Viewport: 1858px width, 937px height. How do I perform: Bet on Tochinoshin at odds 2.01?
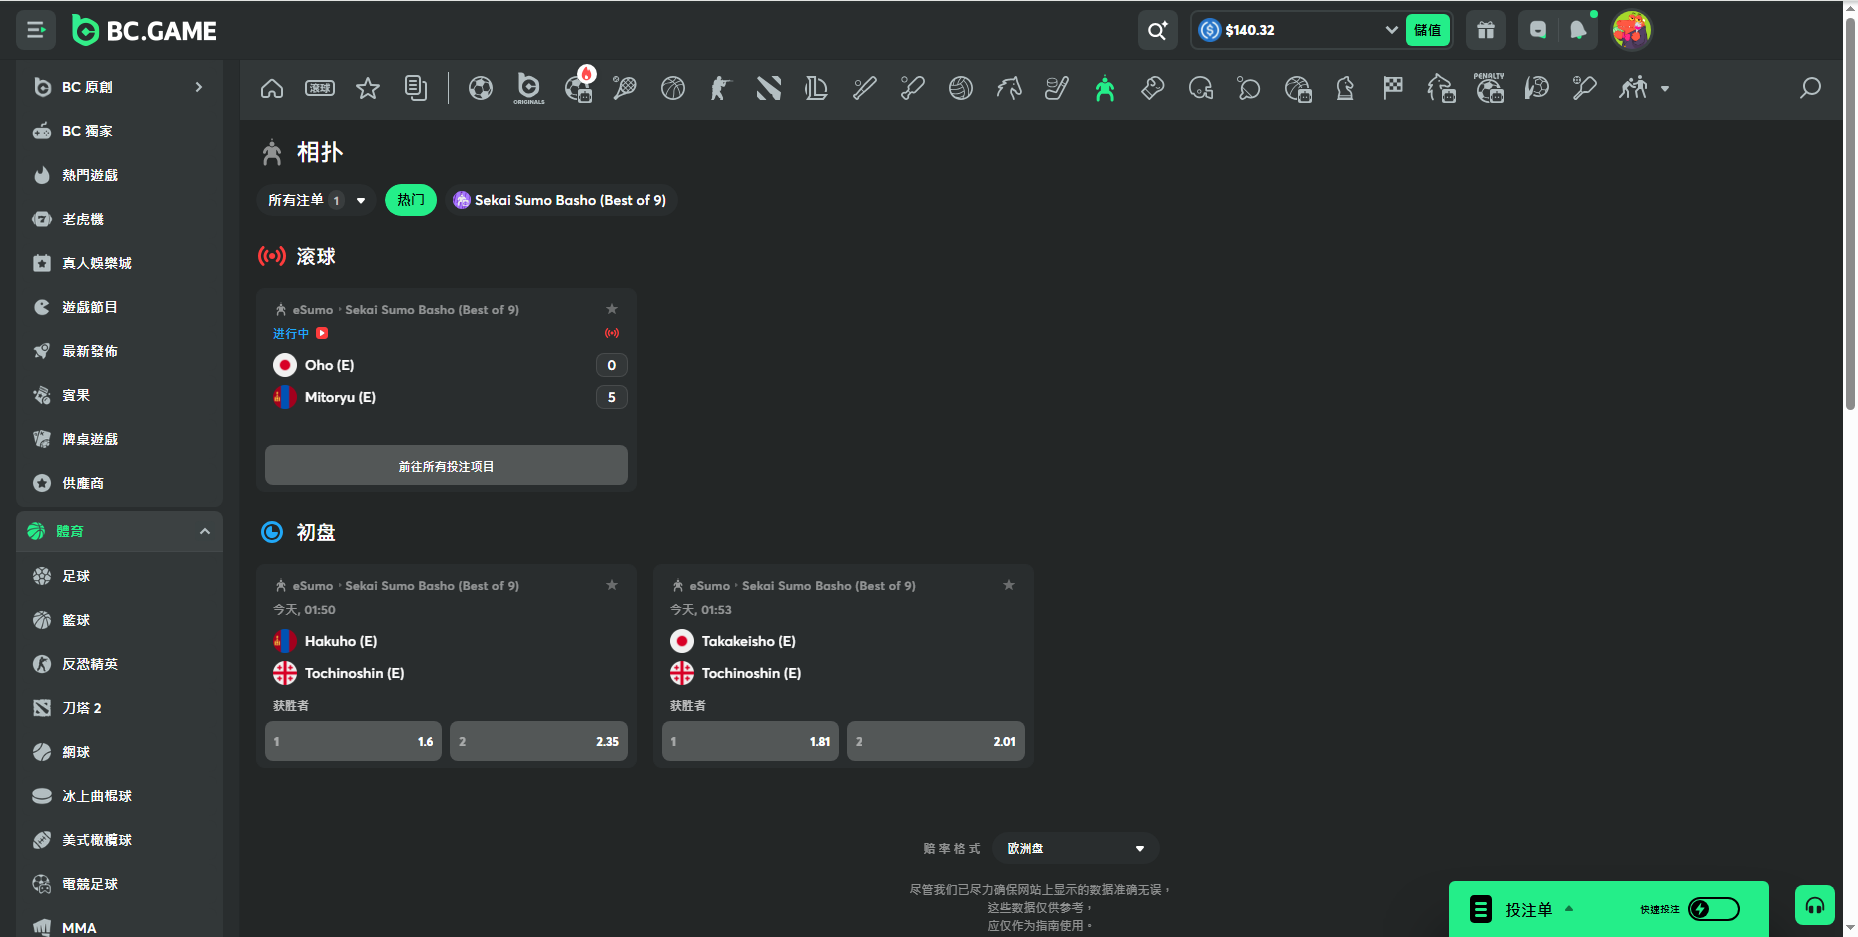point(936,741)
